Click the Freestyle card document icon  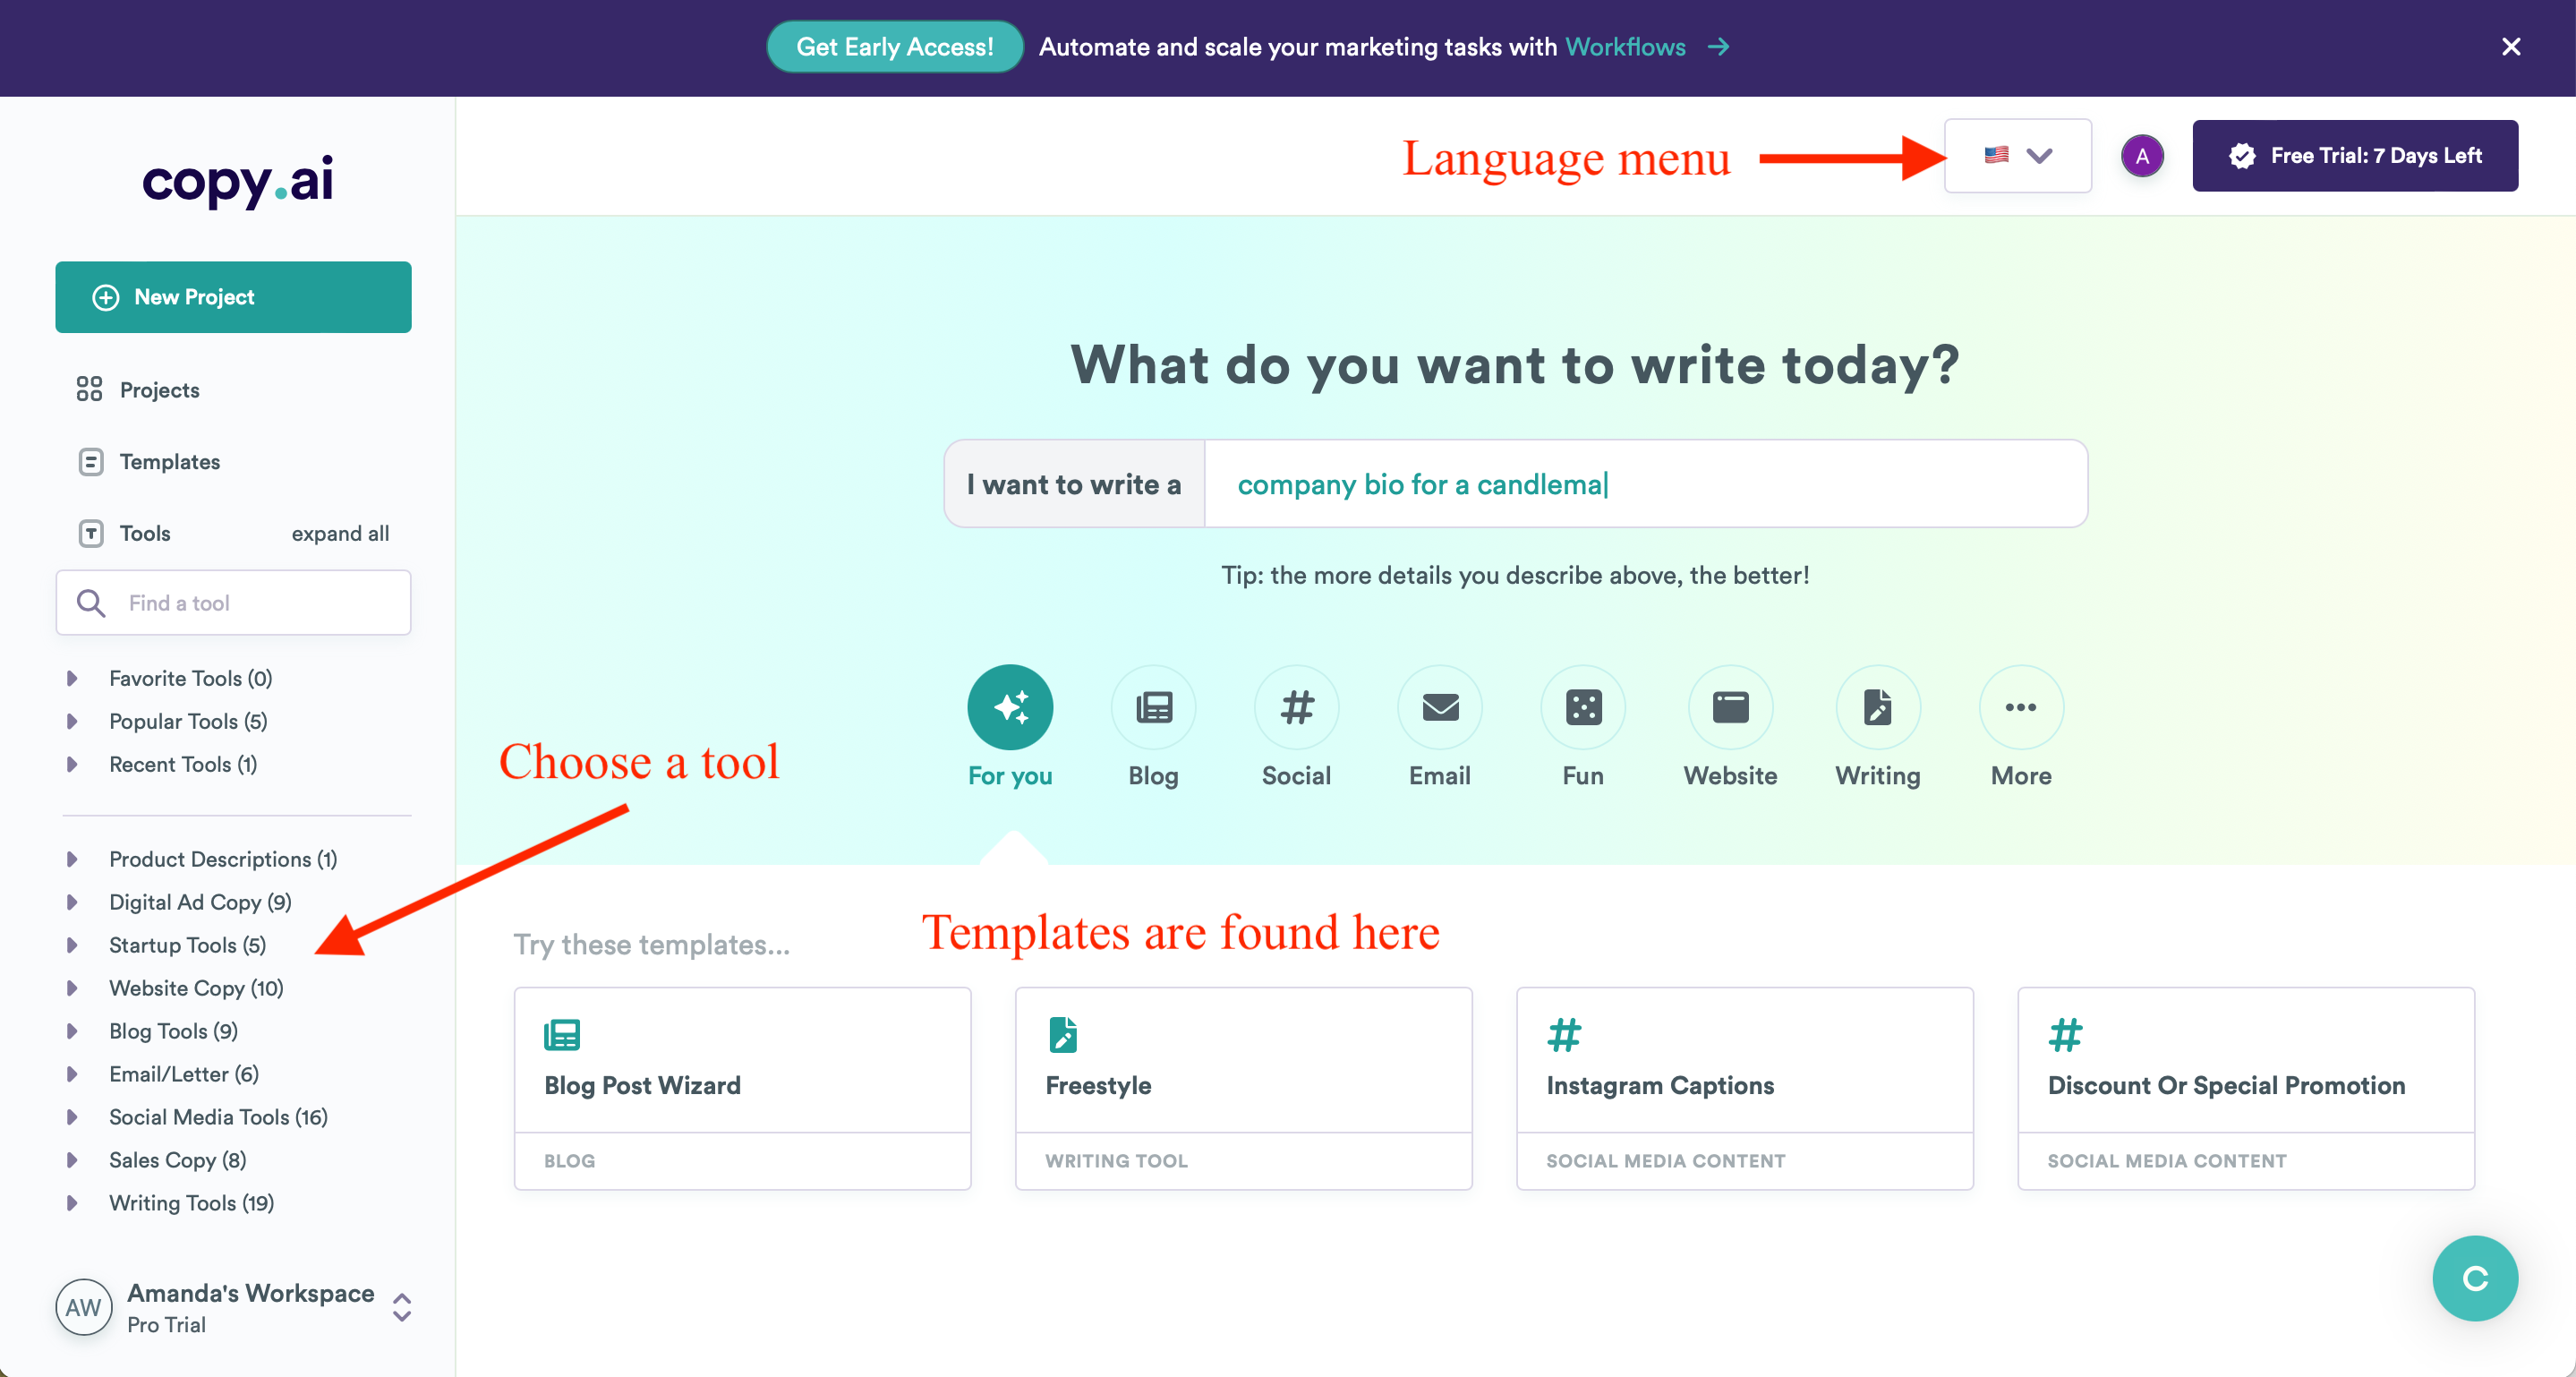1062,1034
